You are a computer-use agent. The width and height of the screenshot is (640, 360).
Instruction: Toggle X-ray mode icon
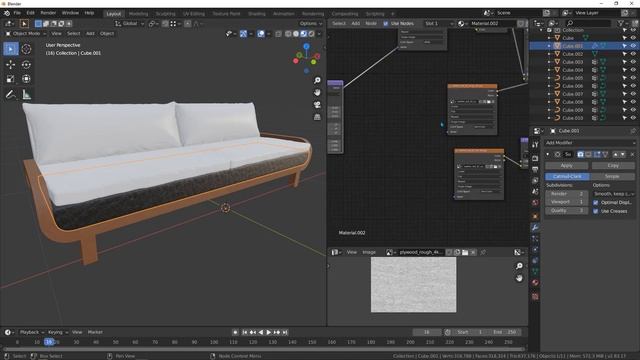(278, 34)
